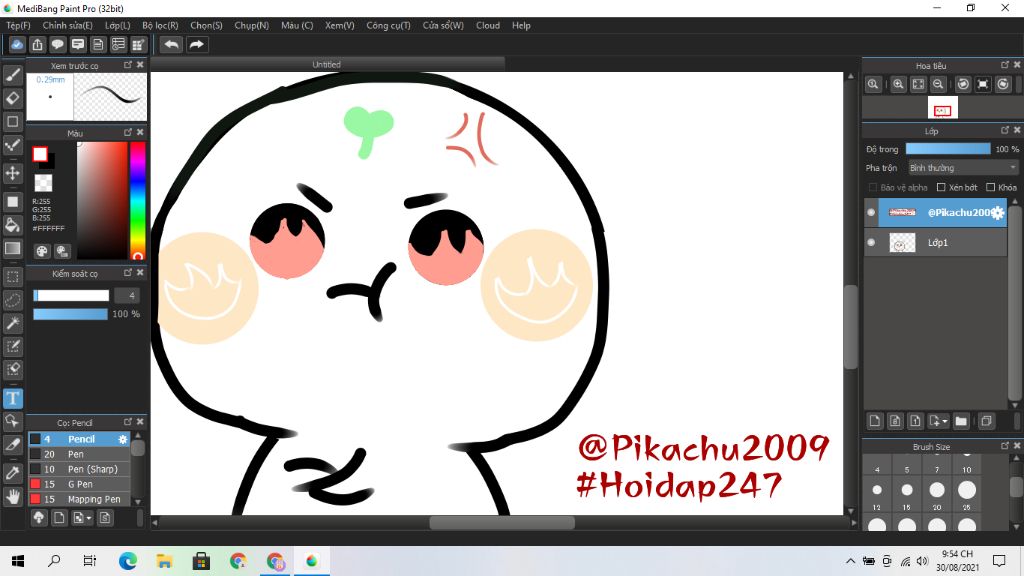
Task: Add a new layer in layer panel
Action: pos(875,421)
